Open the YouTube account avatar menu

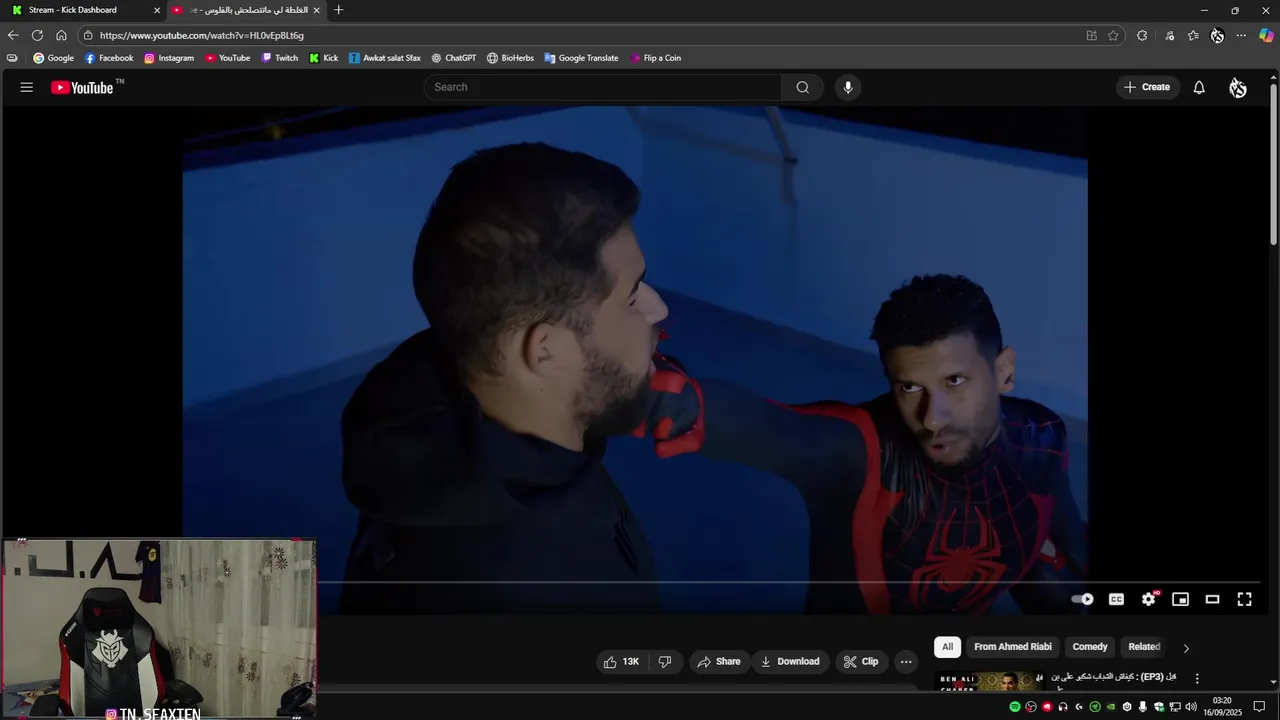1238,88
